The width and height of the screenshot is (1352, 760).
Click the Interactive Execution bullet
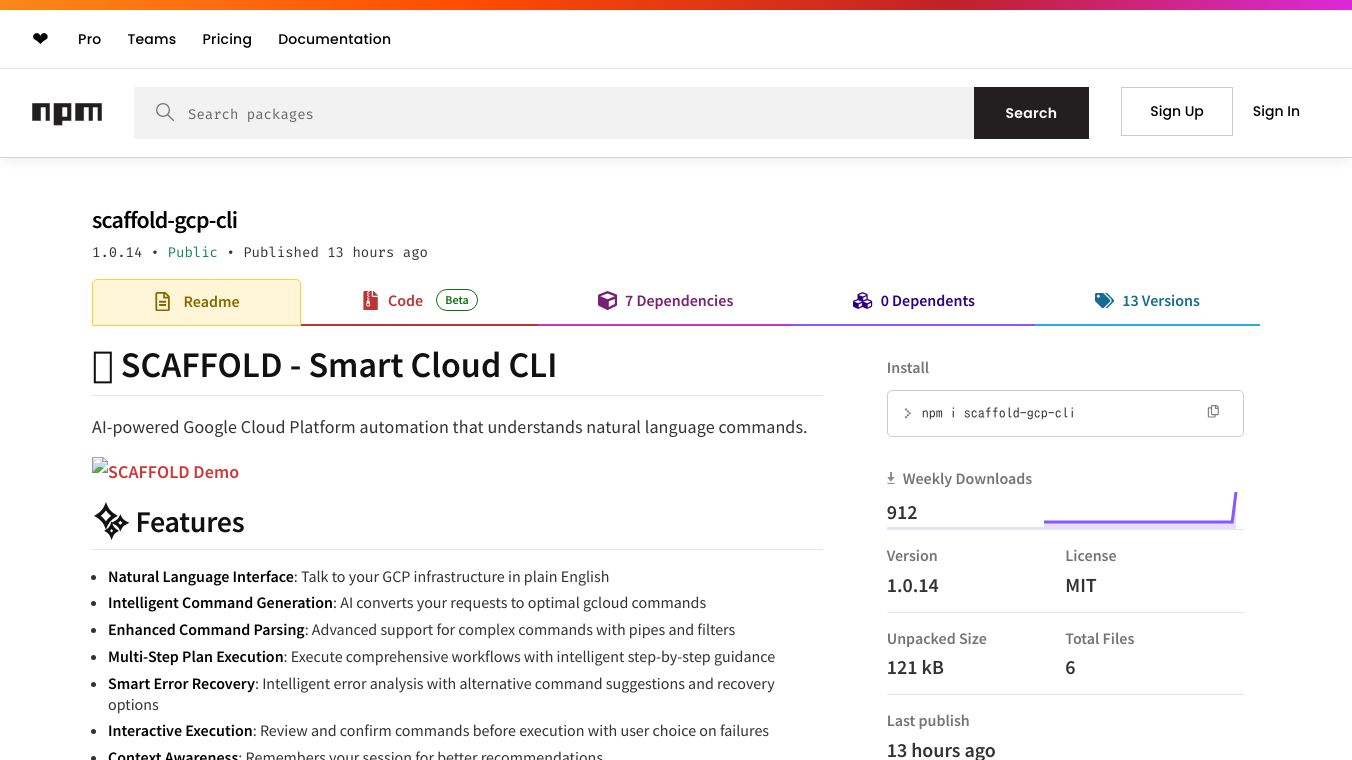438,731
